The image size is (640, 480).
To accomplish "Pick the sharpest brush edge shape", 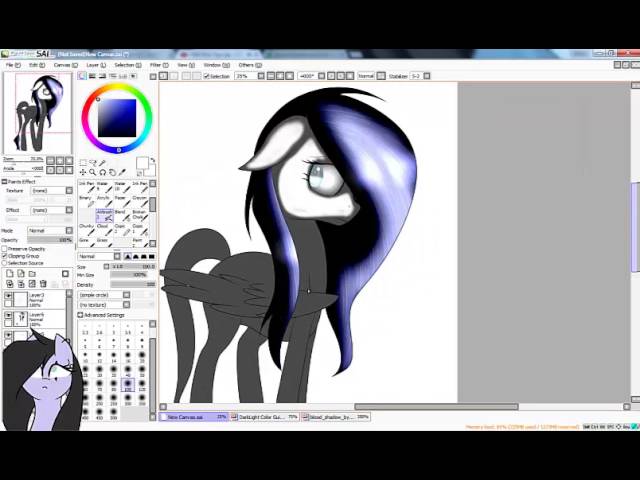I will pyautogui.click(x=128, y=256).
